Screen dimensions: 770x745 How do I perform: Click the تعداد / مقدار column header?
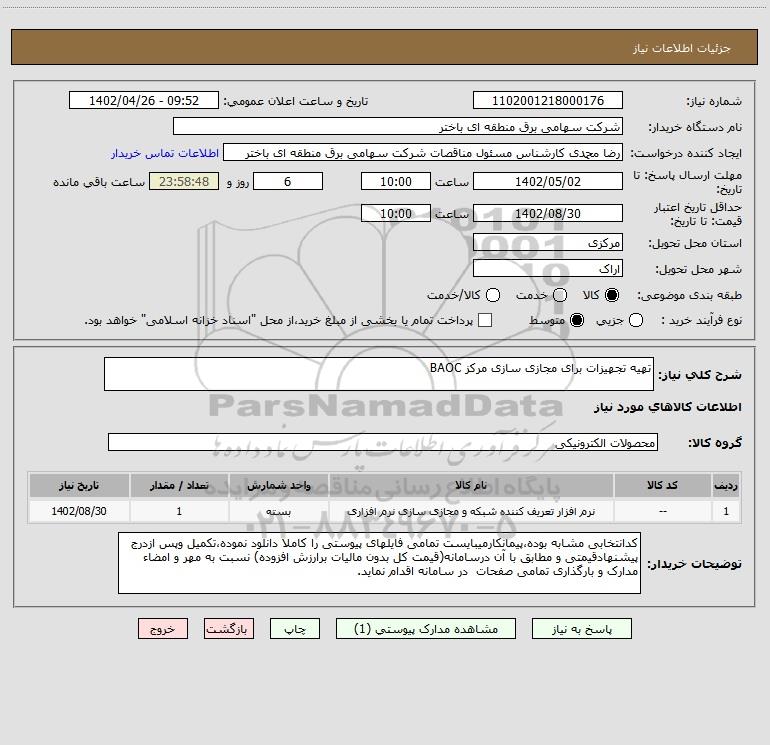tap(179, 486)
